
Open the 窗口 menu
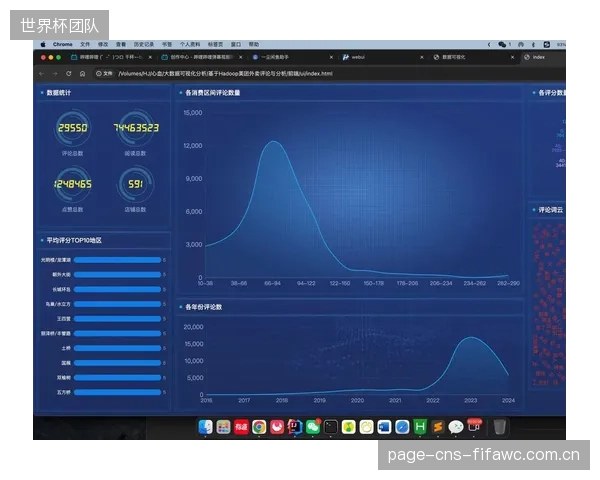(236, 44)
